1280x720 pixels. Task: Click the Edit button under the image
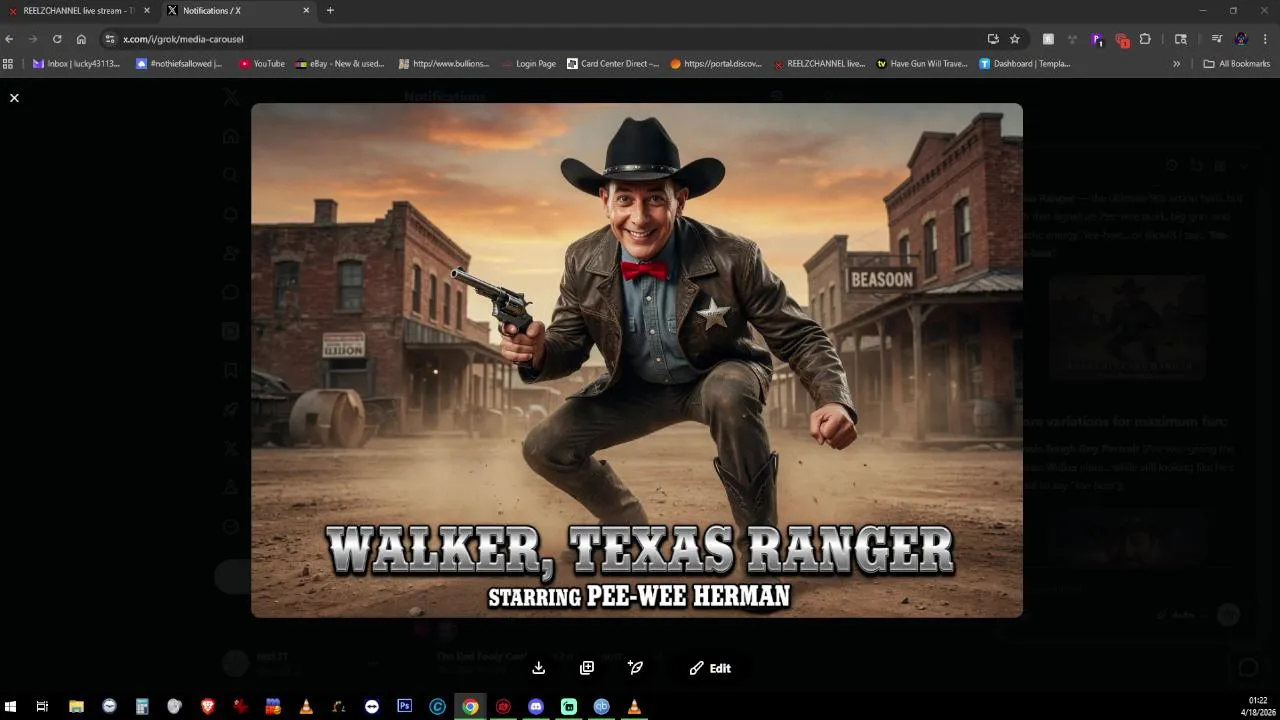pyautogui.click(x=710, y=668)
